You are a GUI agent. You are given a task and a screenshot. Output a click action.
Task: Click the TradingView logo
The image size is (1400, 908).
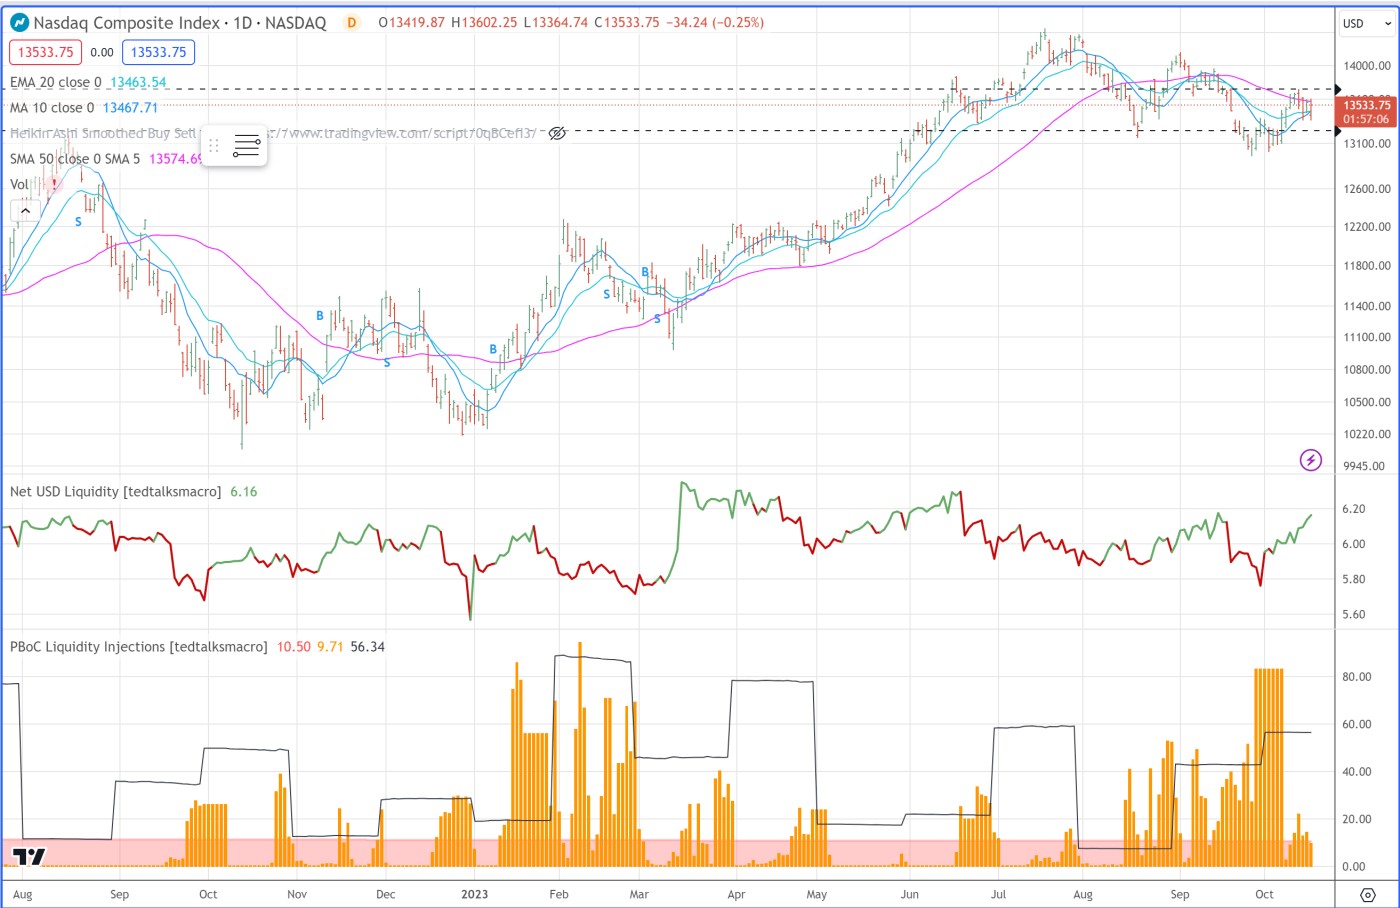(x=29, y=857)
